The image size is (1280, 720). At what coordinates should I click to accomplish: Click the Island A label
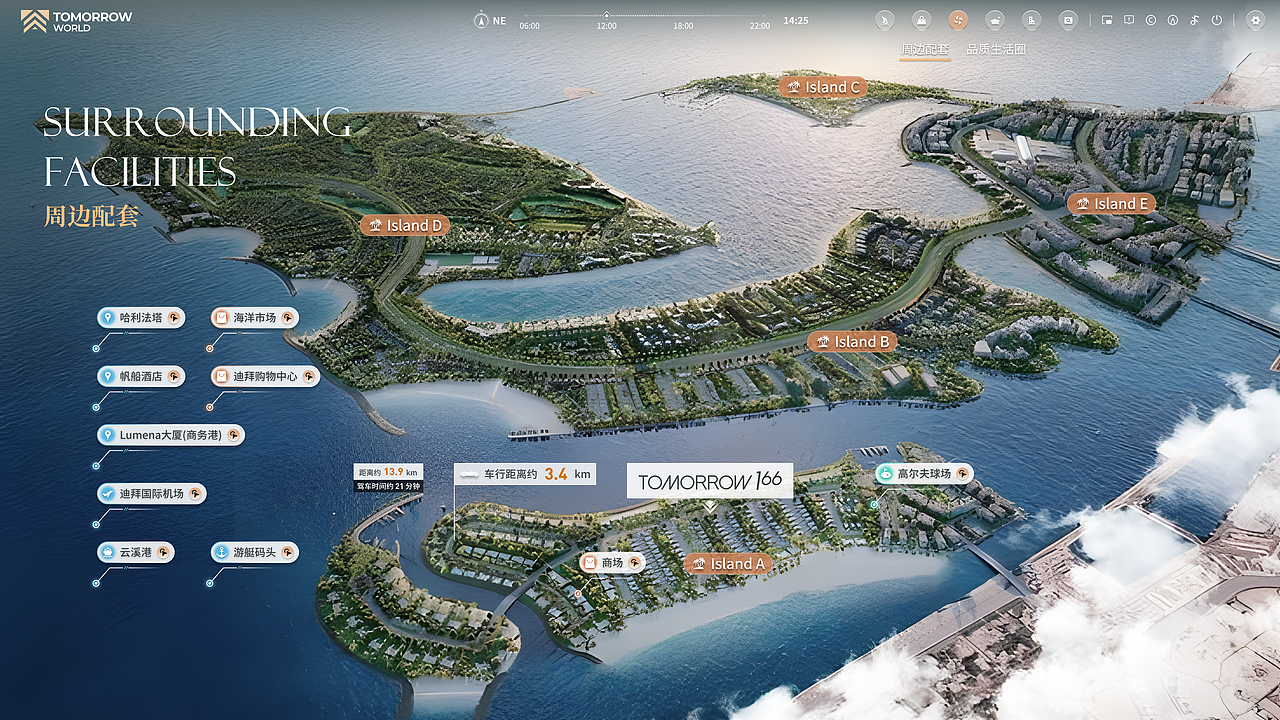[728, 564]
